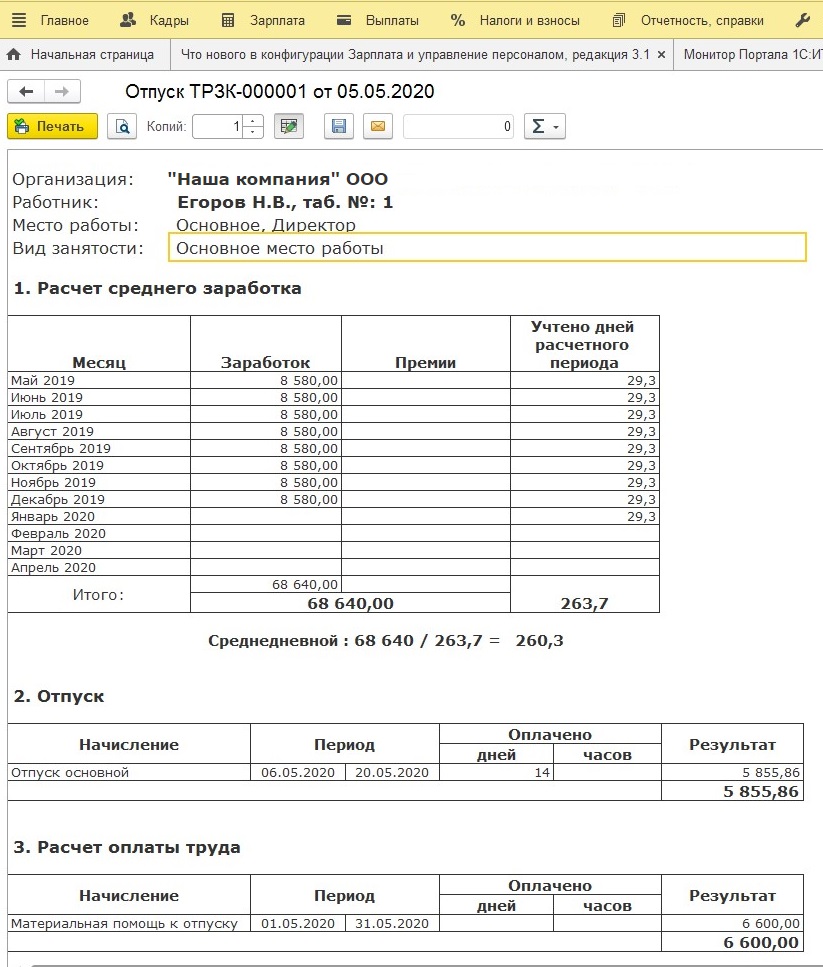The image size is (823, 967).
Task: Open print preview magnifier icon
Action: click(122, 126)
